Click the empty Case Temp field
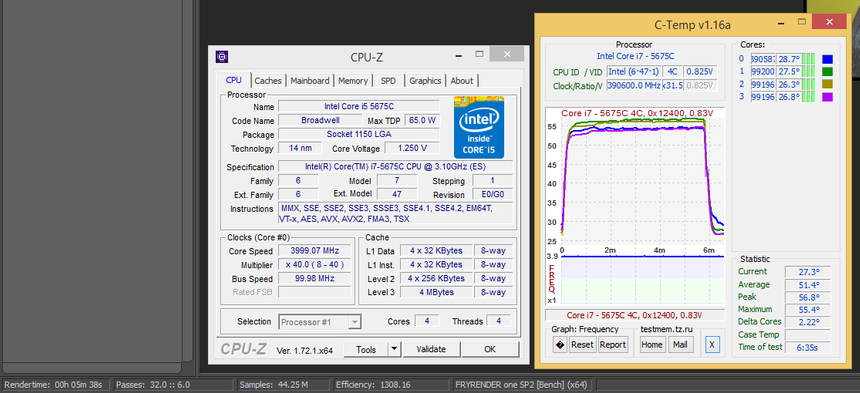This screenshot has height=393, width=860. (807, 335)
